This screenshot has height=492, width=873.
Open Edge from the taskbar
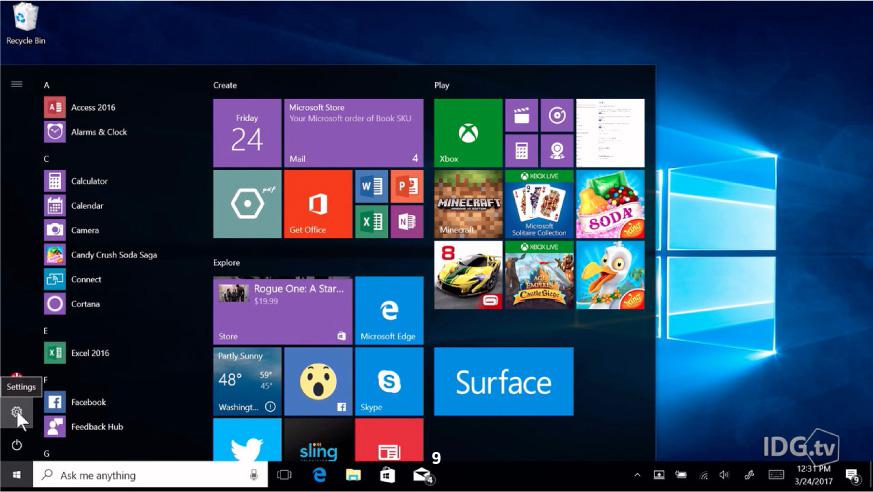tap(319, 475)
